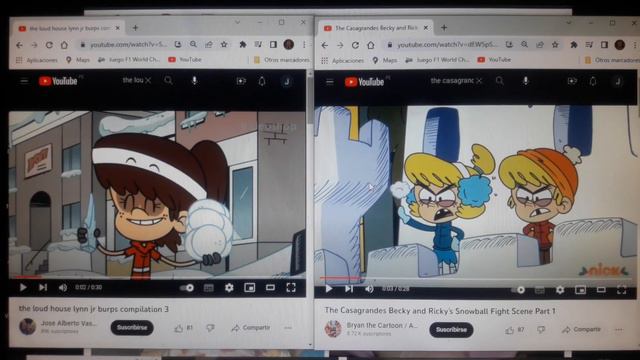Open extensions puzzle icon, right window
The height and width of the screenshot is (360, 640).
(x=573, y=45)
